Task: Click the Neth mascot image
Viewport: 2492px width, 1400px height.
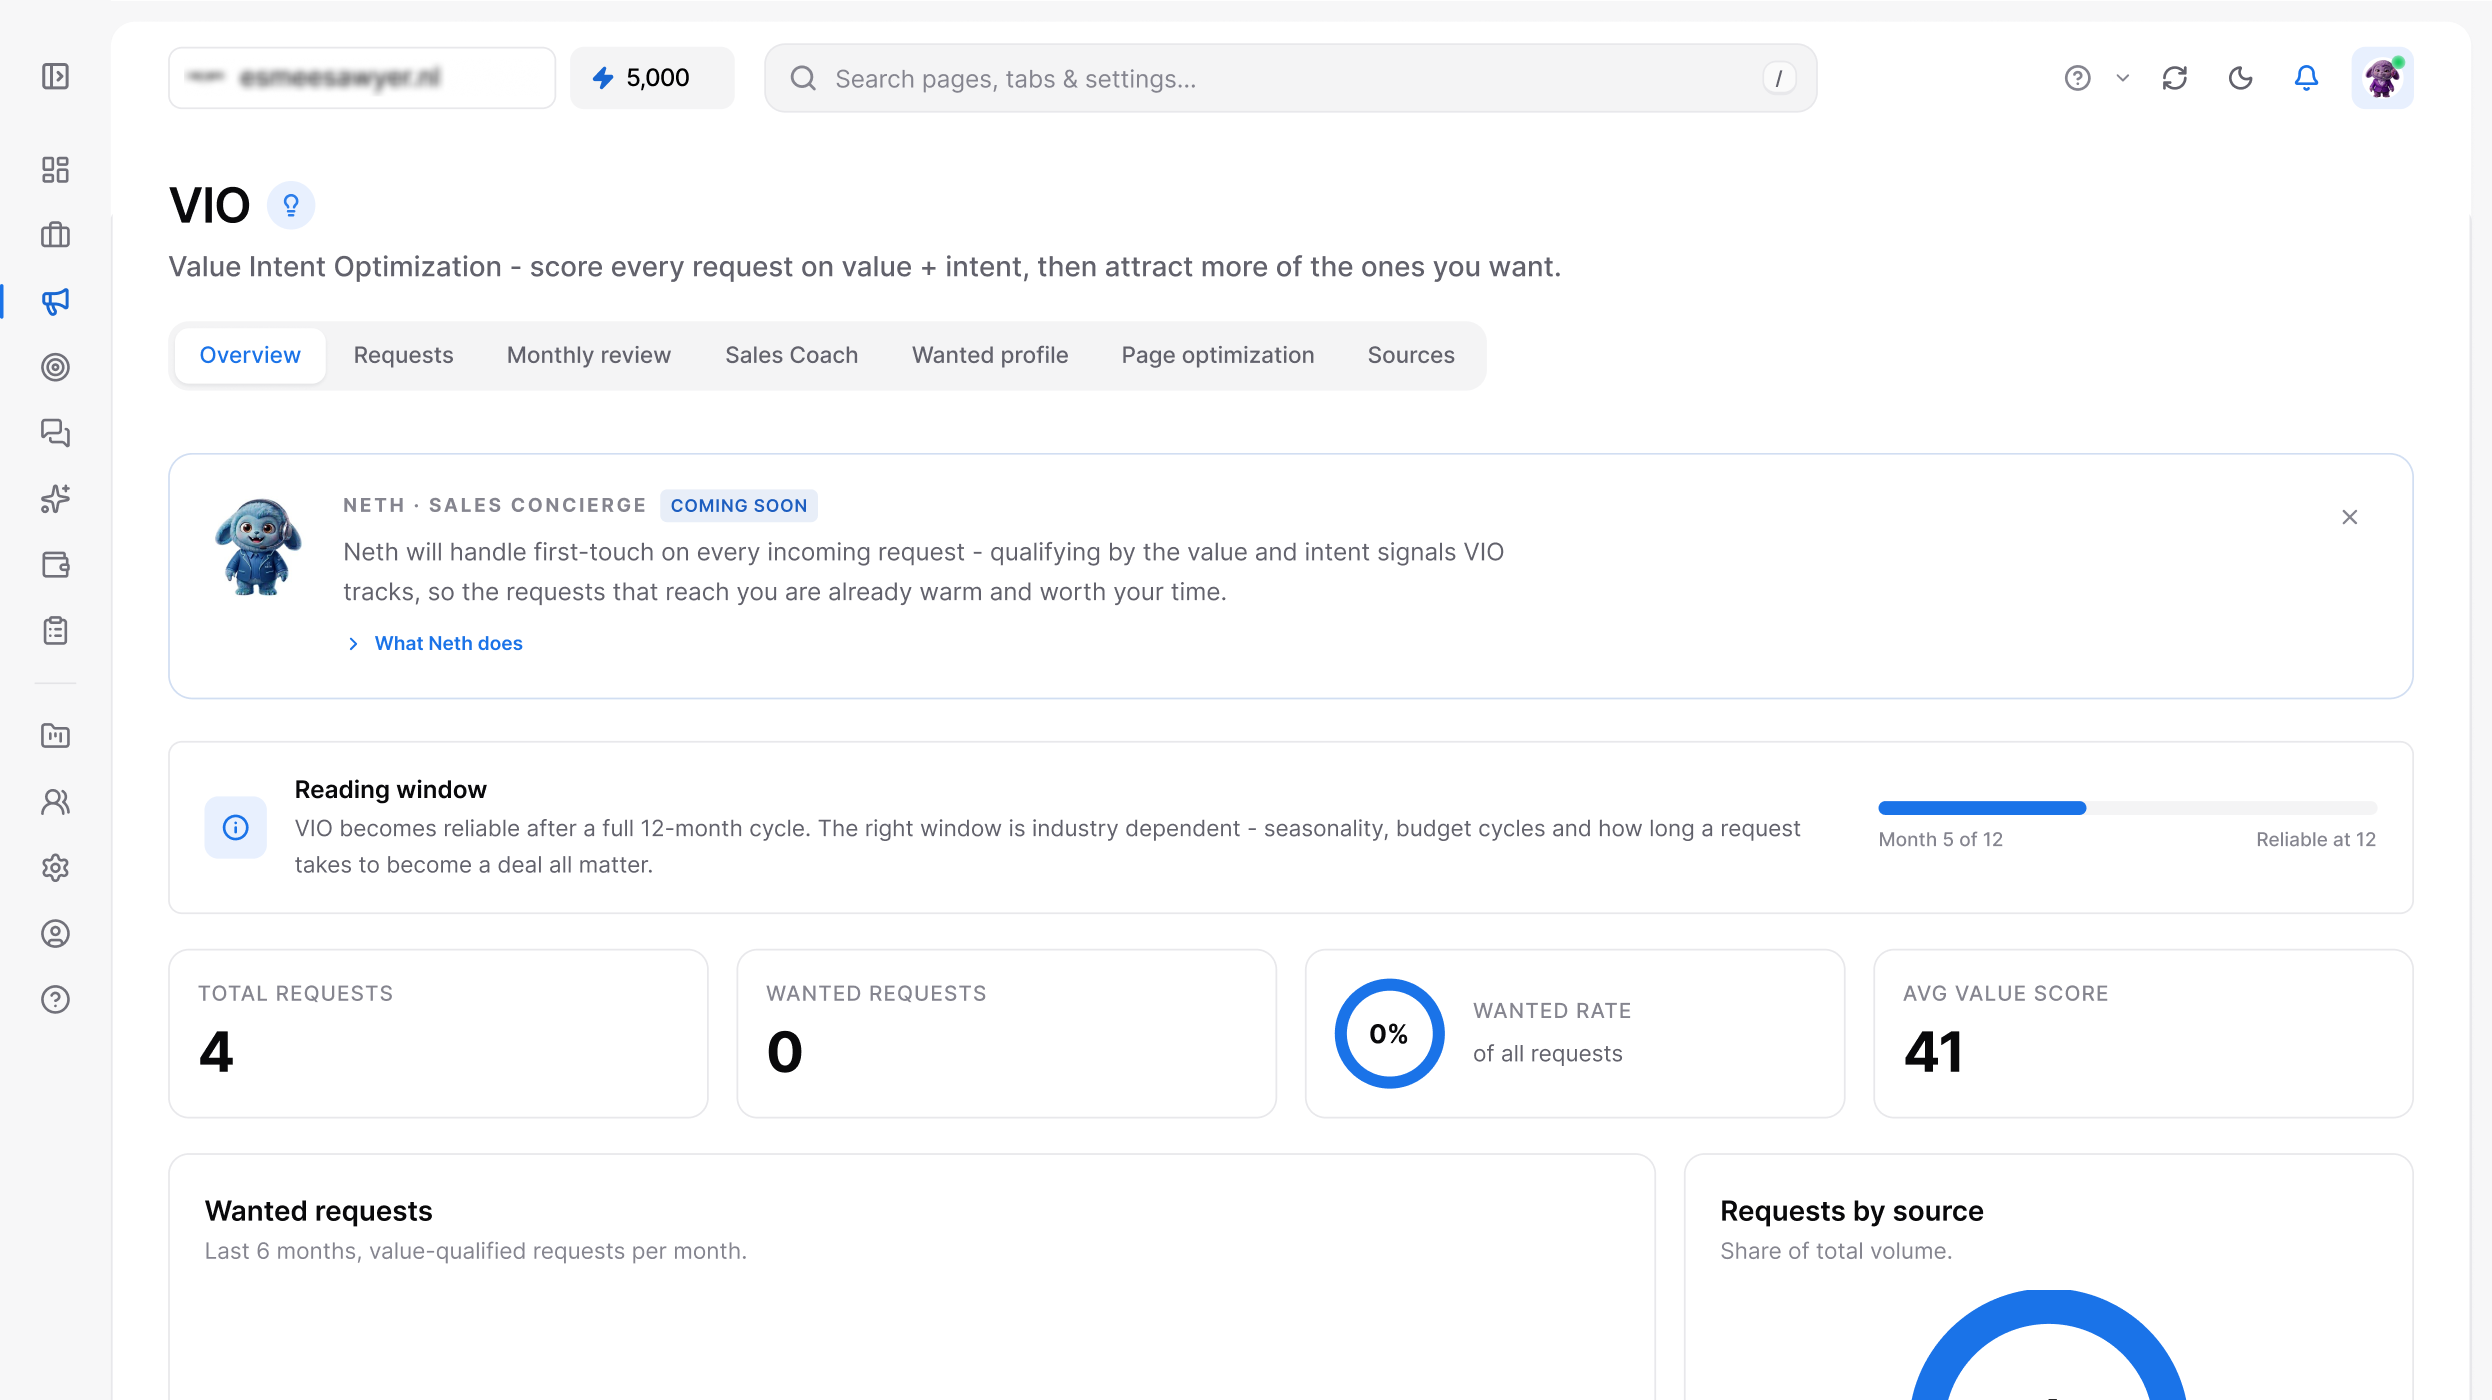Action: point(258,547)
